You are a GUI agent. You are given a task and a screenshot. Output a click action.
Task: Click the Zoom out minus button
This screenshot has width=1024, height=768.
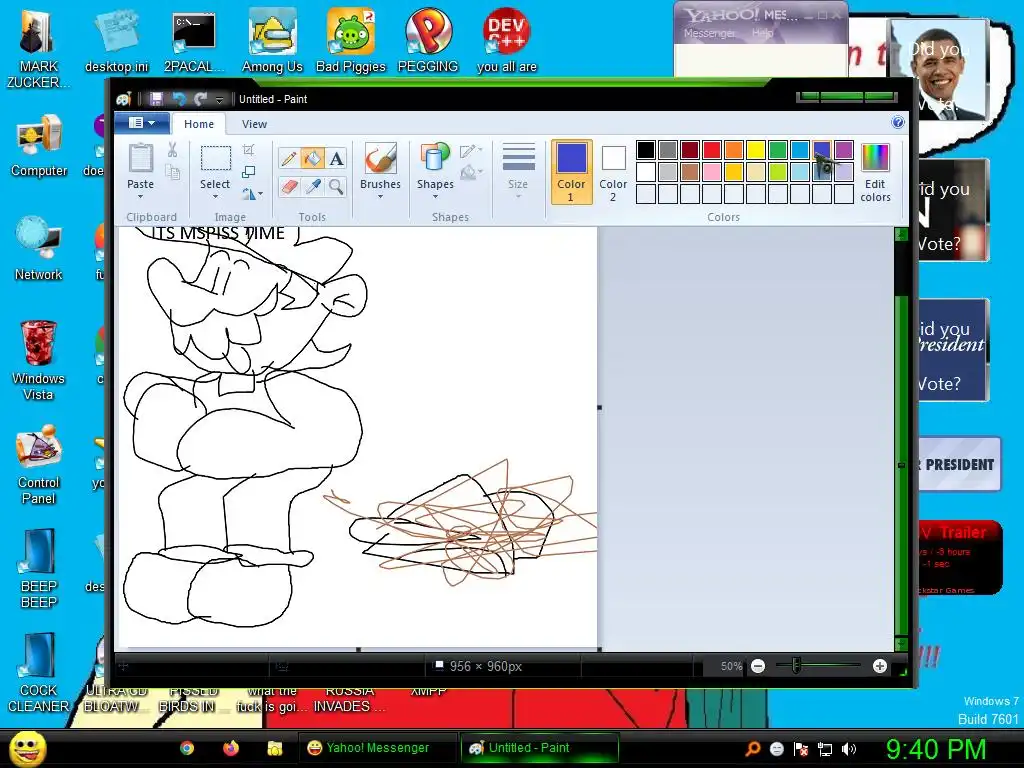pos(758,666)
